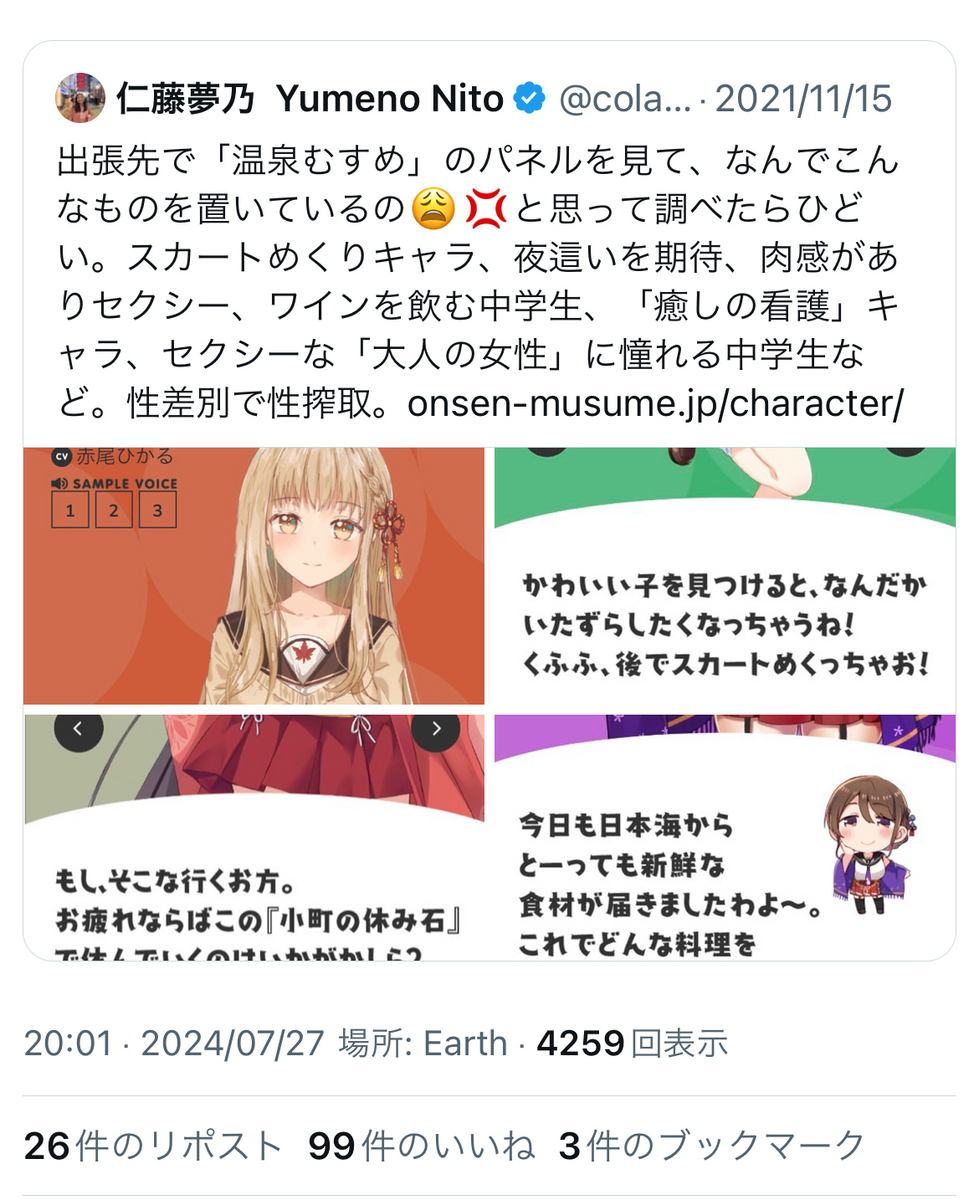
Task: Open the 仁藤夢乃 Yumeno Nito display name
Action: coord(310,99)
